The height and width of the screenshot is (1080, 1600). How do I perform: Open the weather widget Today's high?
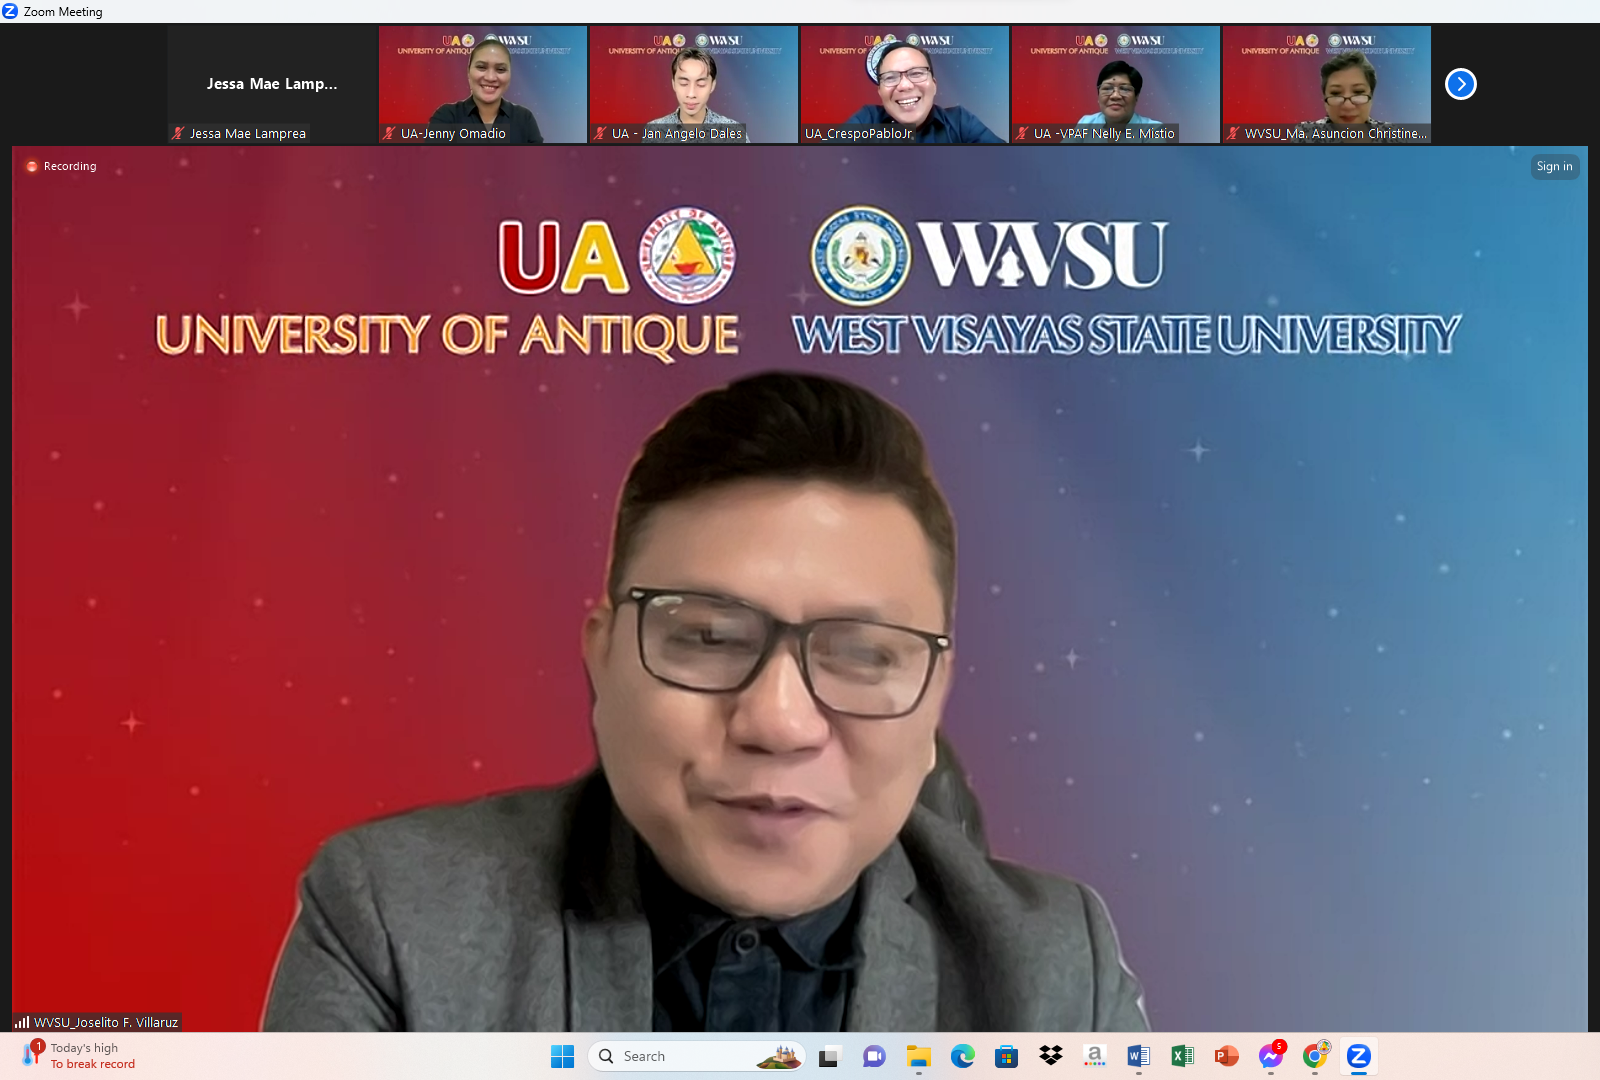point(78,1056)
